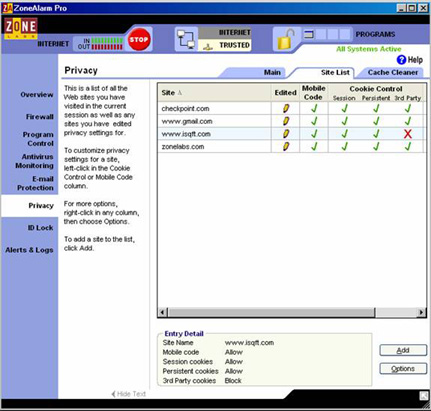
Task: Click the Mobile Code column header
Action: 314,93
